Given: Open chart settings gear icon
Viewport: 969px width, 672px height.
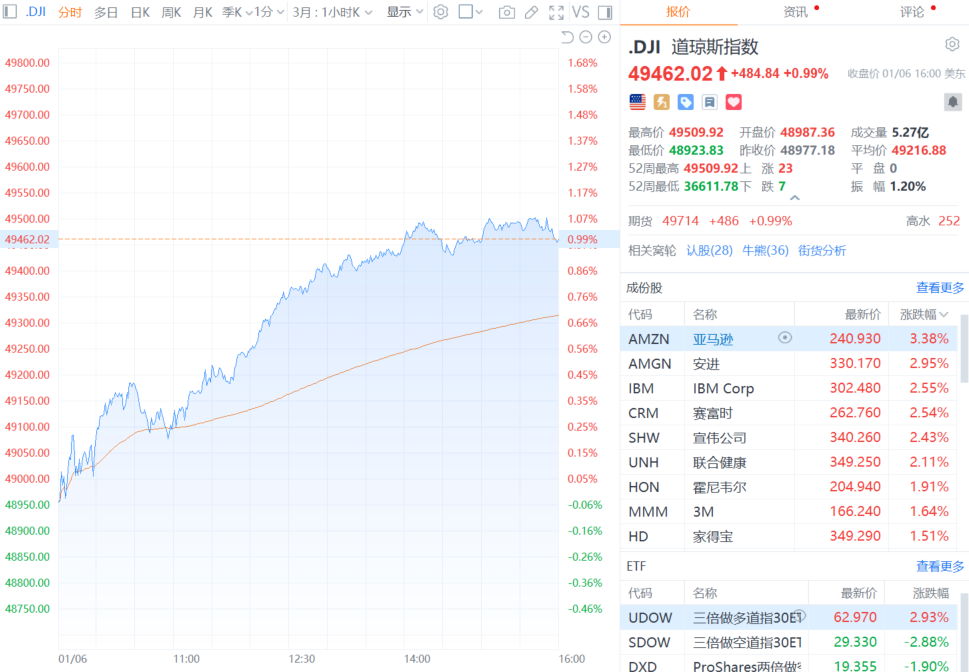Looking at the screenshot, I should click(441, 12).
